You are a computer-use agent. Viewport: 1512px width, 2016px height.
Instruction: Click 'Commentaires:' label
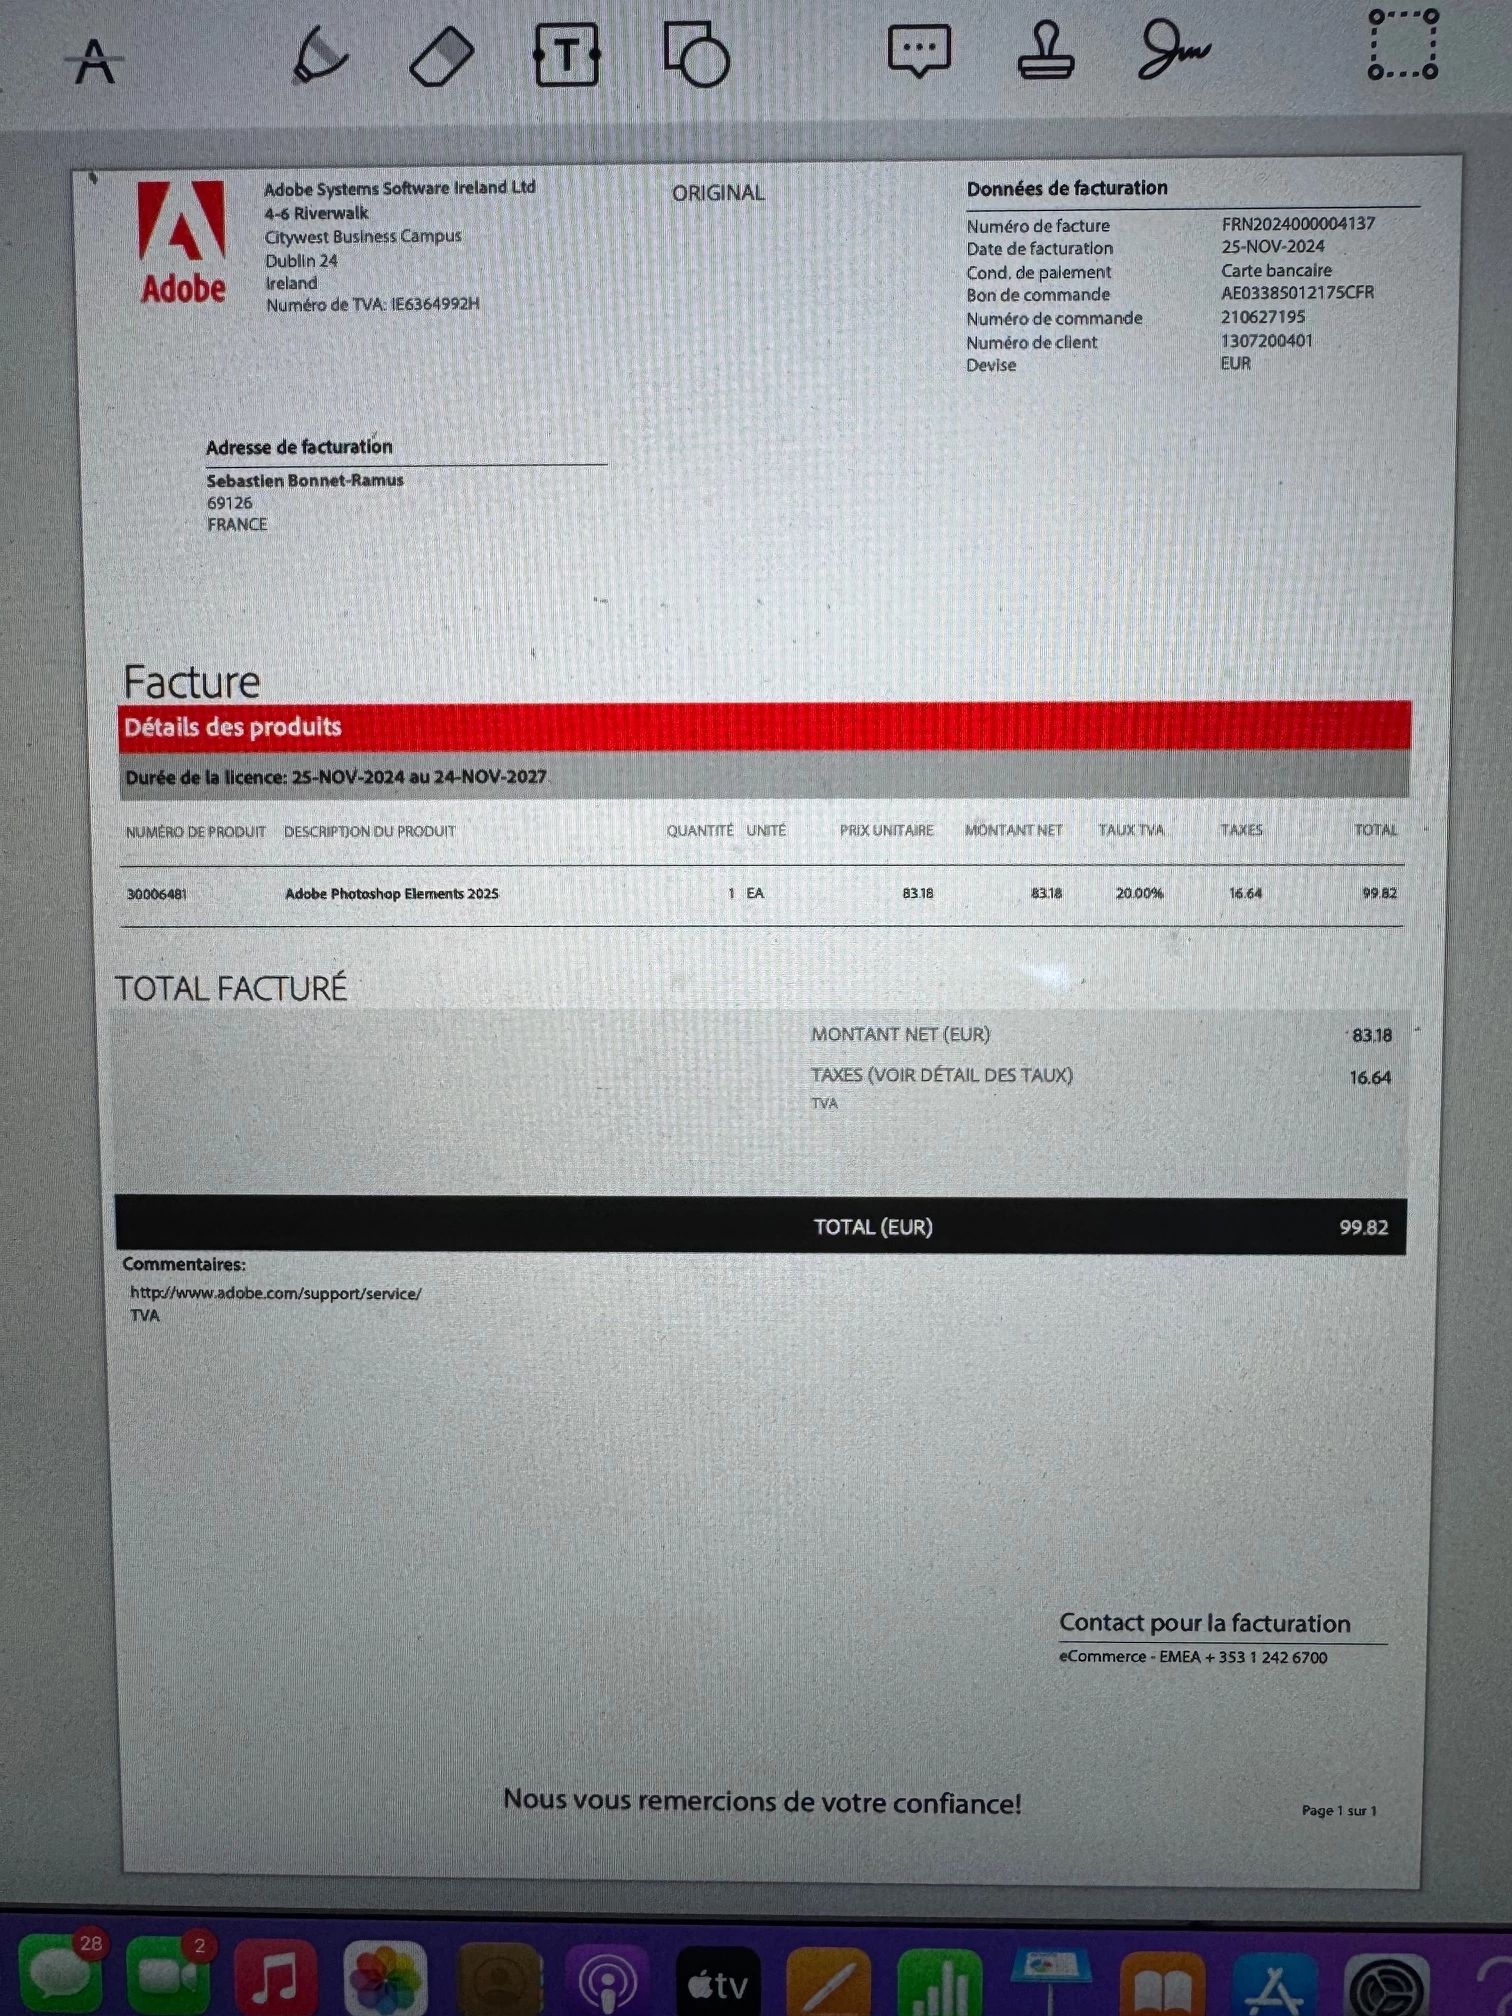[x=184, y=1264]
